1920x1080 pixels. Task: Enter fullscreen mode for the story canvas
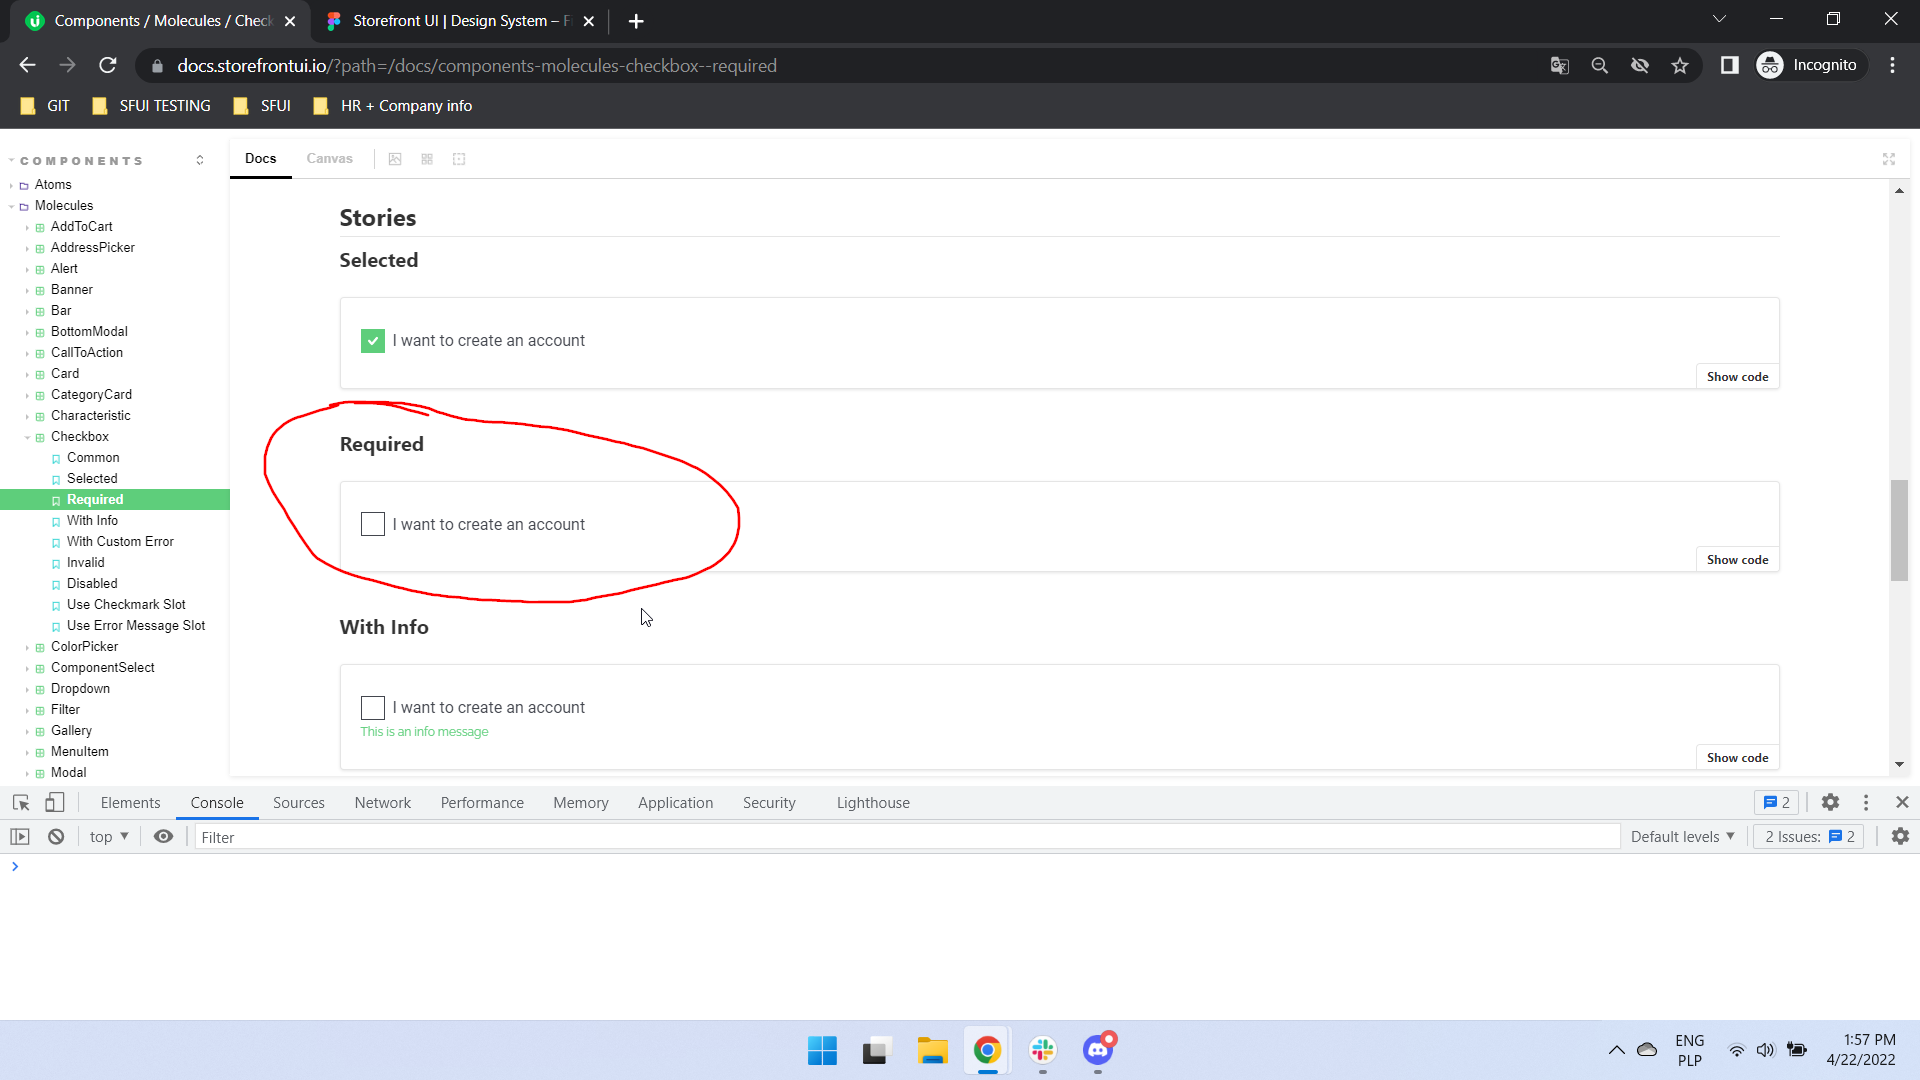tap(1889, 158)
